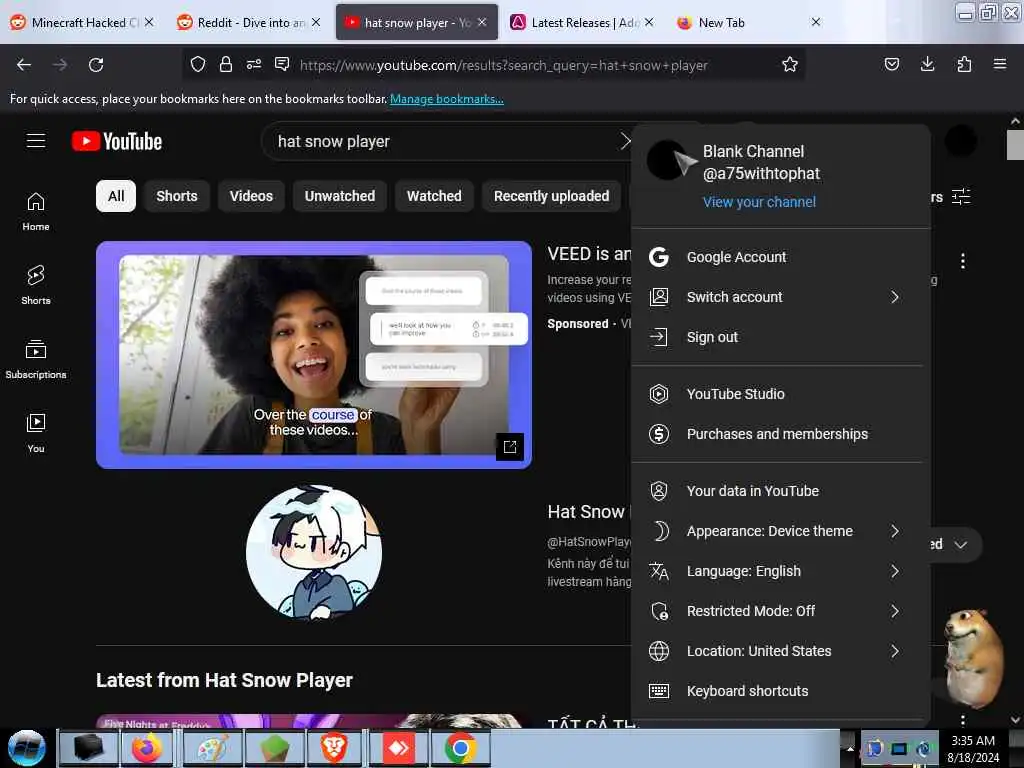Viewport: 1024px width, 768px height.
Task: View site security padlock info
Action: 226,64
